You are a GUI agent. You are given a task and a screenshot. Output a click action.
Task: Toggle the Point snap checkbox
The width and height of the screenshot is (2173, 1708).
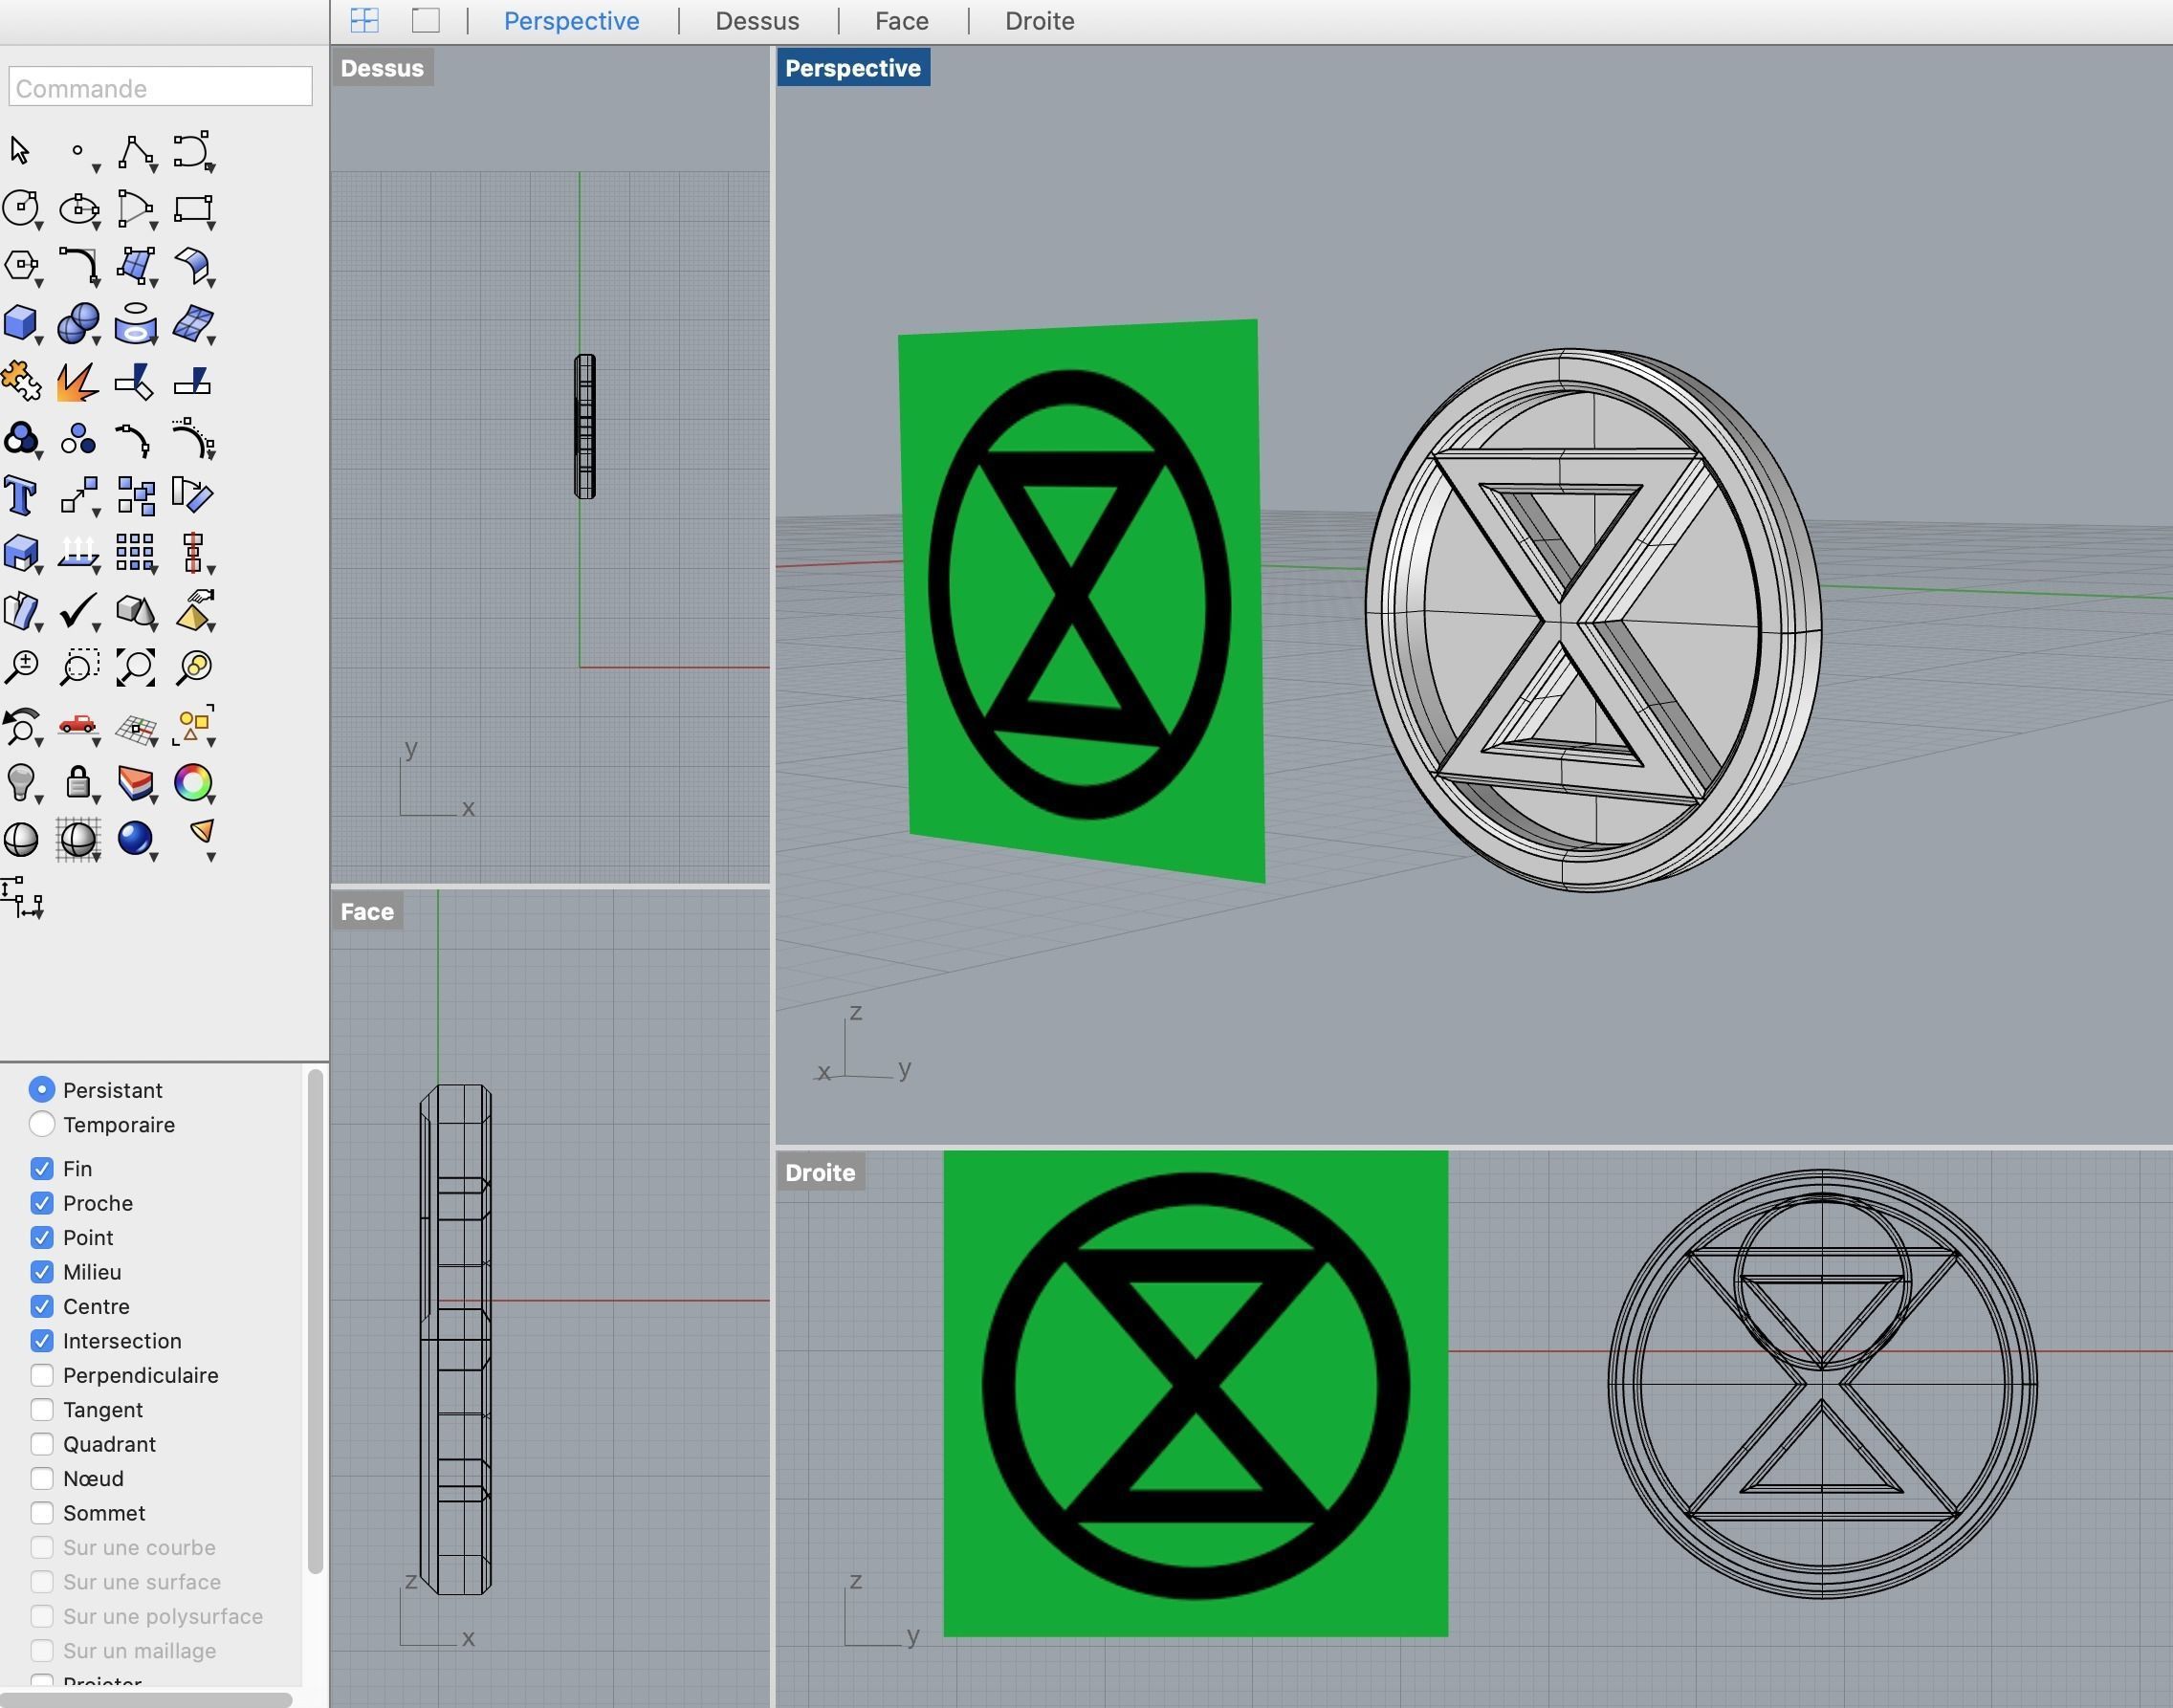[42, 1237]
